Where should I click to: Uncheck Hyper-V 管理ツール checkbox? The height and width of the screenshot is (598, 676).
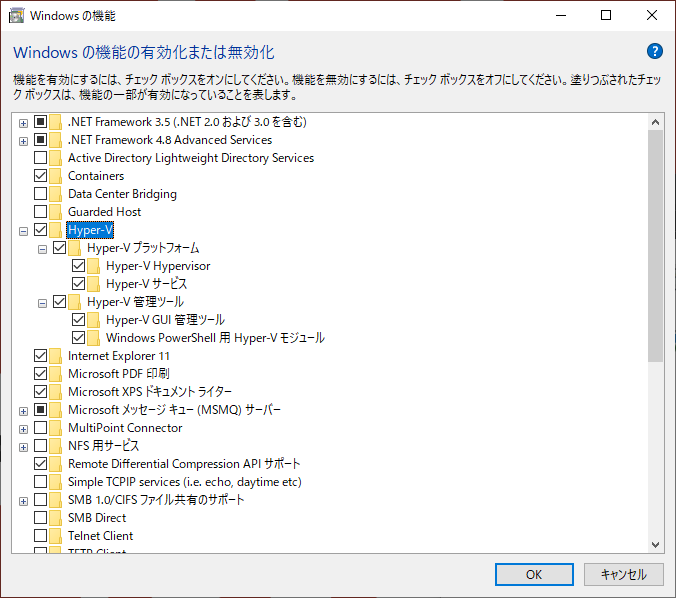[59, 301]
